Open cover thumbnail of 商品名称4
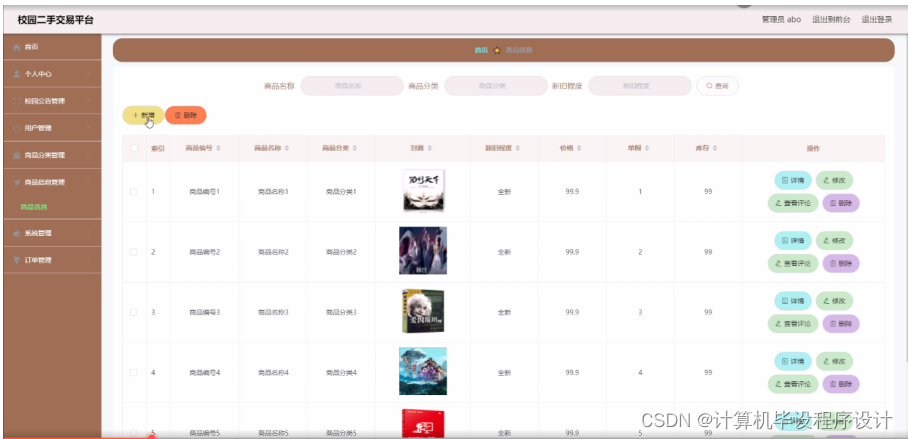Image resolution: width=908 pixels, height=439 pixels. pos(423,371)
